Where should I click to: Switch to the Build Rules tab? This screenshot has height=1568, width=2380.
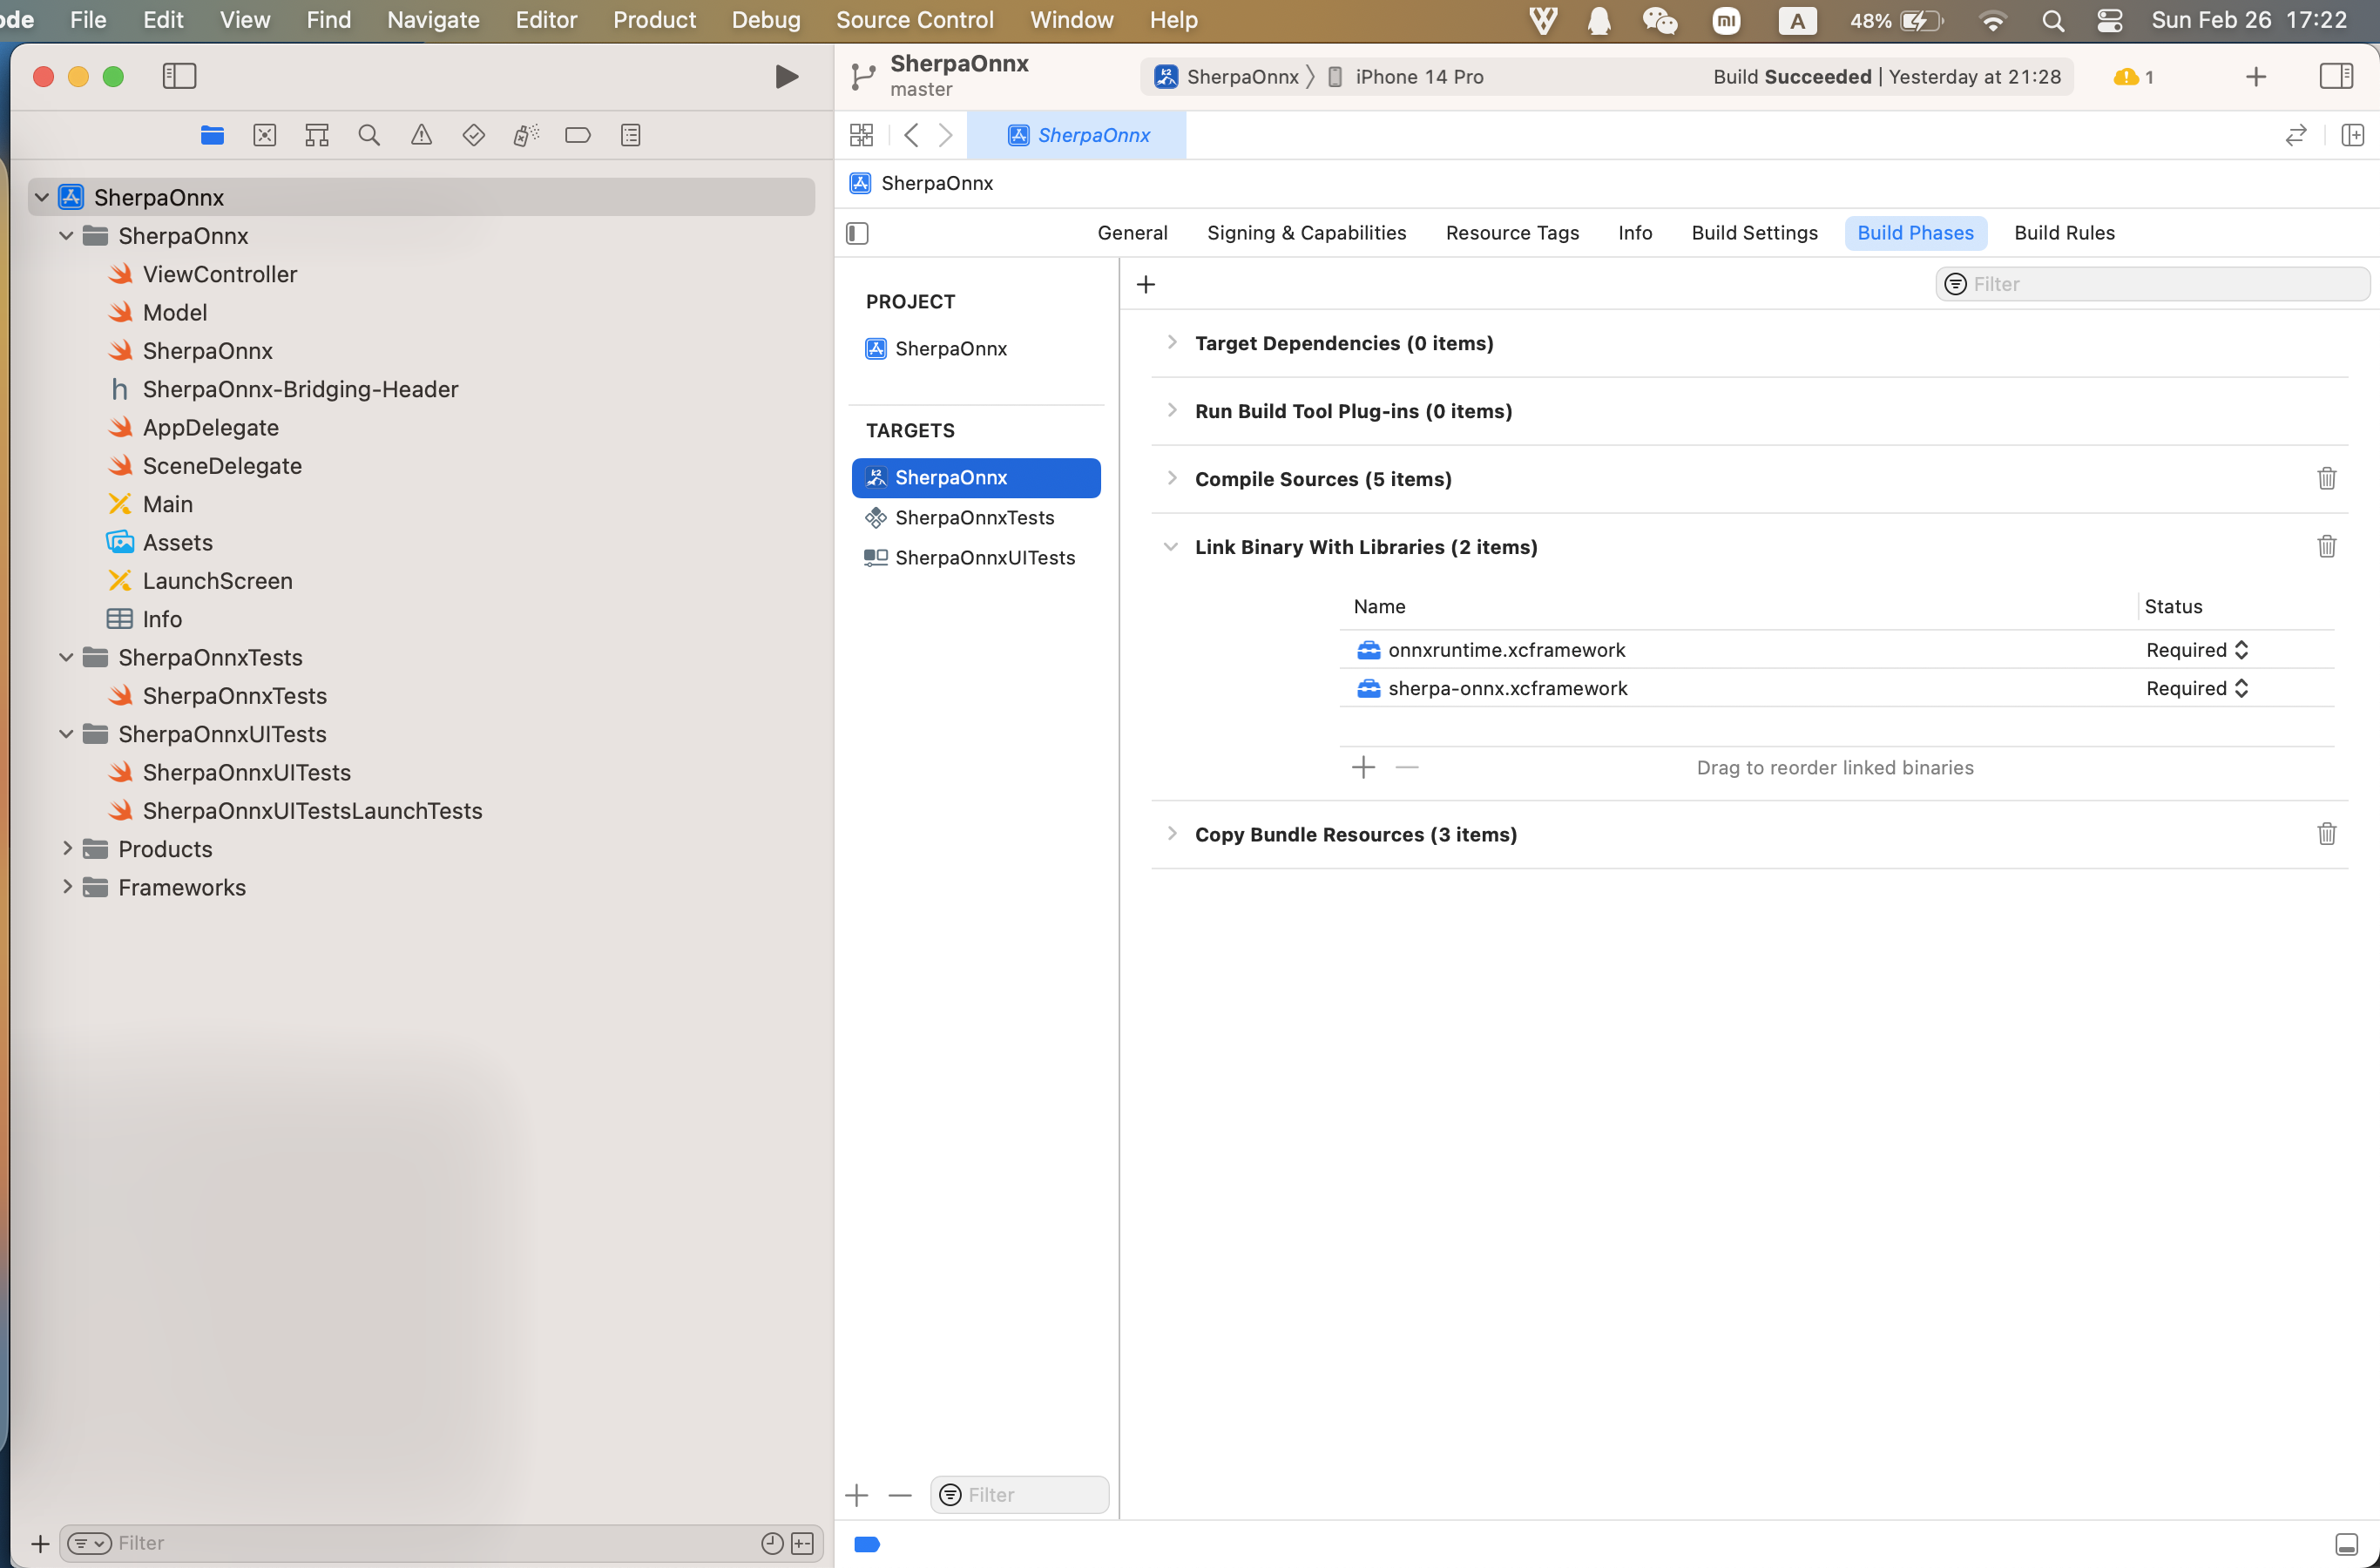click(x=2064, y=233)
